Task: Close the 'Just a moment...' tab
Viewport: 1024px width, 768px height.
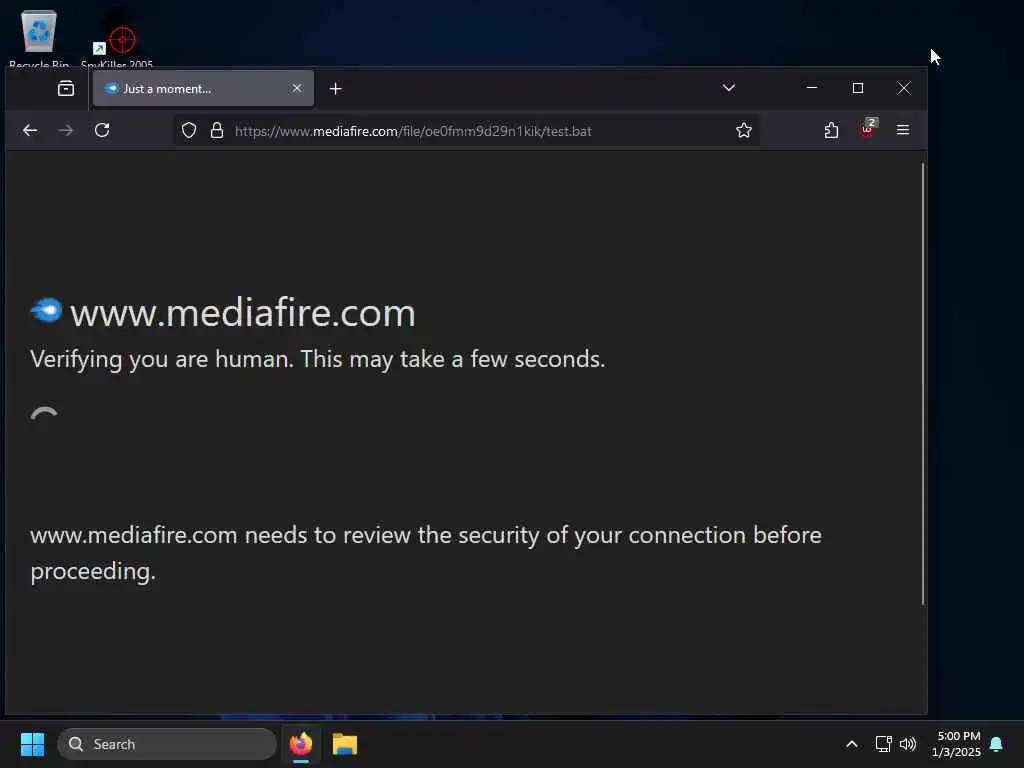Action: [x=296, y=88]
